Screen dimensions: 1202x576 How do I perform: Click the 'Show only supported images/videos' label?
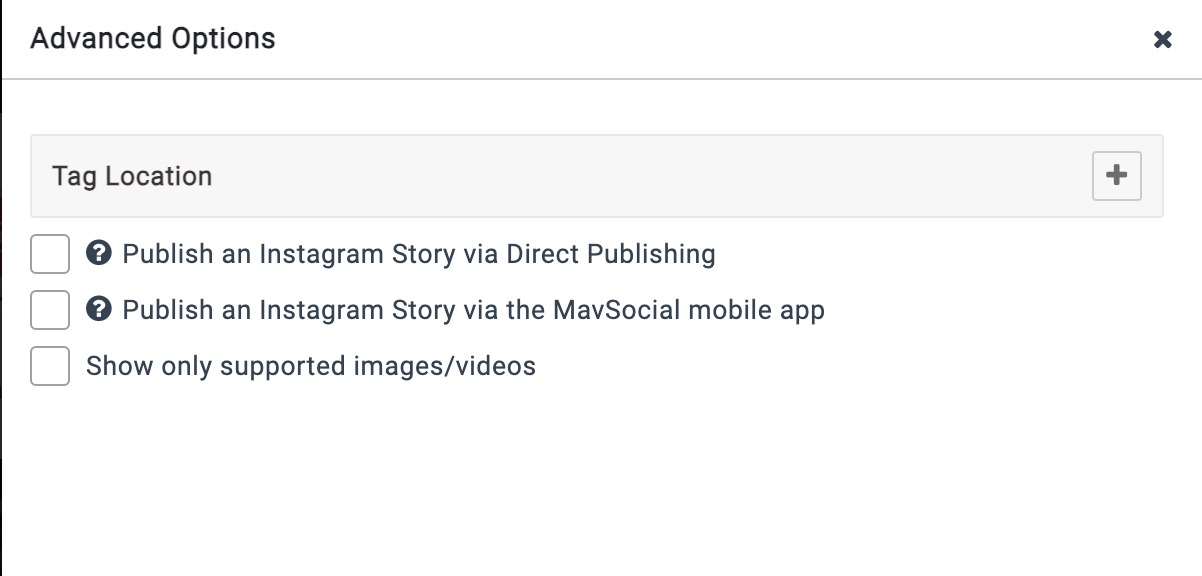[310, 366]
